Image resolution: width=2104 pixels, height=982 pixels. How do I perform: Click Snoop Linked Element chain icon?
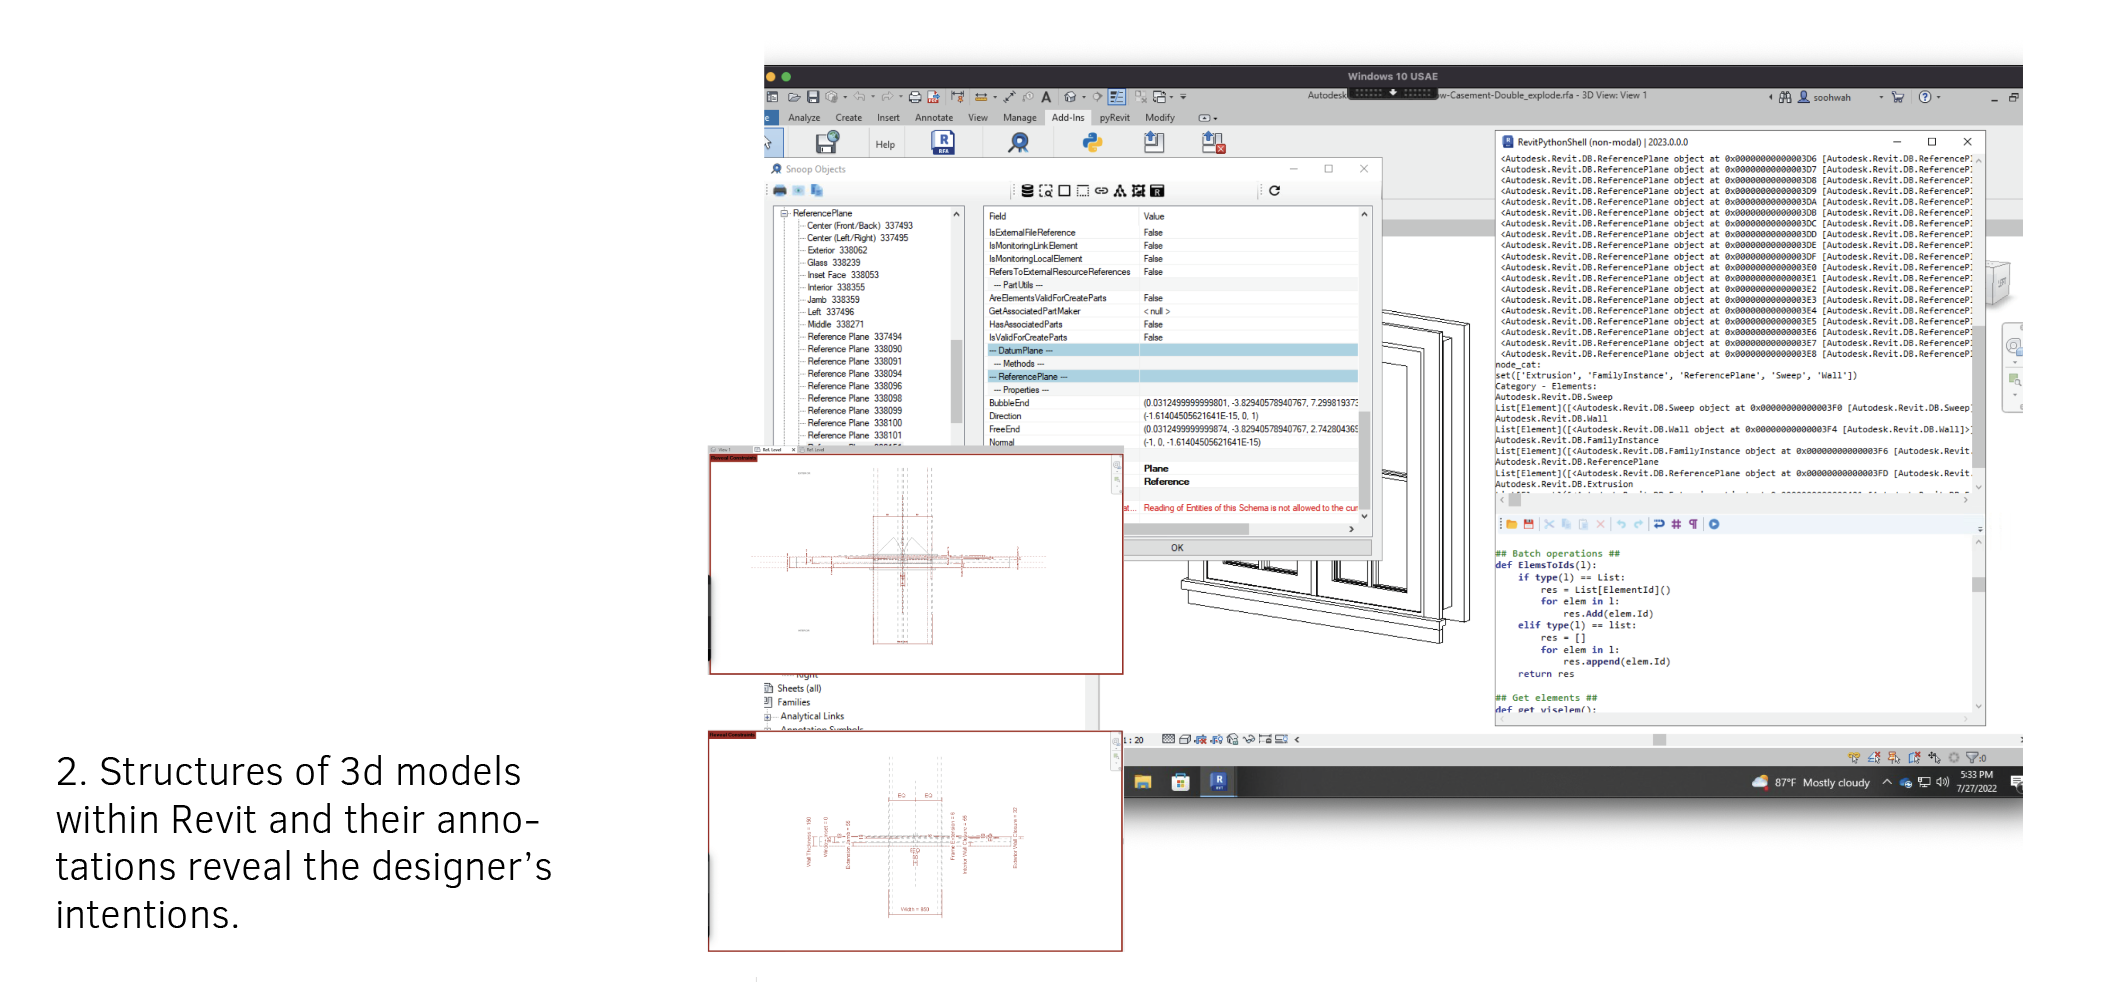1101,190
